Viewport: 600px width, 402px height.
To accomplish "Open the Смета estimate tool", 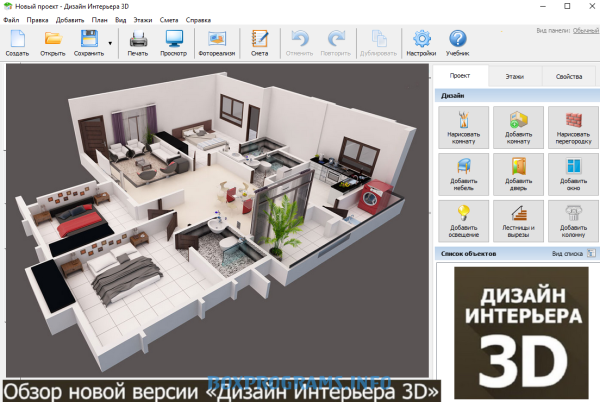I will click(259, 43).
